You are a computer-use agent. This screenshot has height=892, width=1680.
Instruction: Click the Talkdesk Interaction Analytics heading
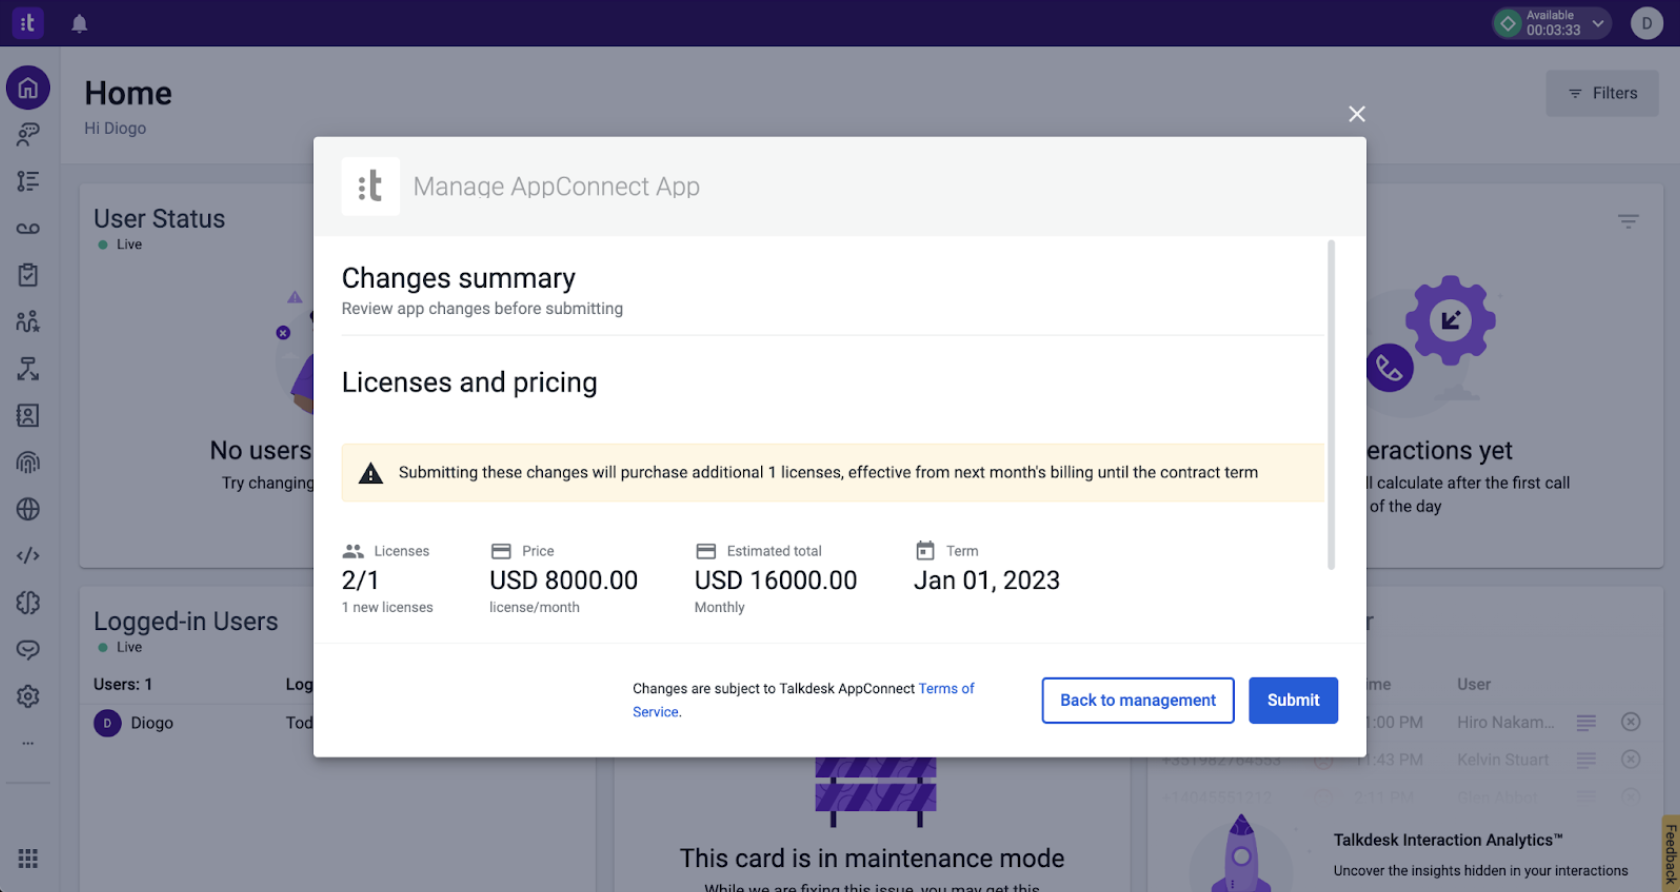(1447, 840)
